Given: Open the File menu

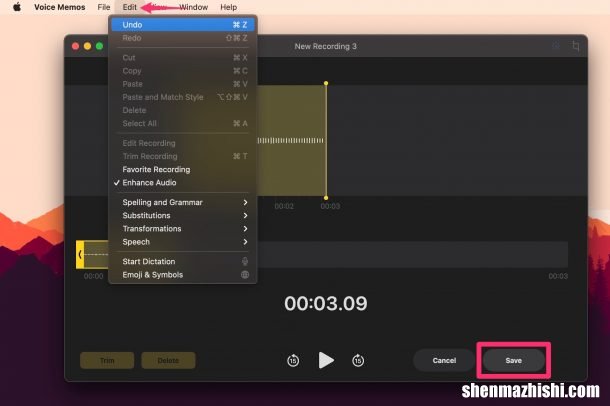Looking at the screenshot, I should (103, 7).
